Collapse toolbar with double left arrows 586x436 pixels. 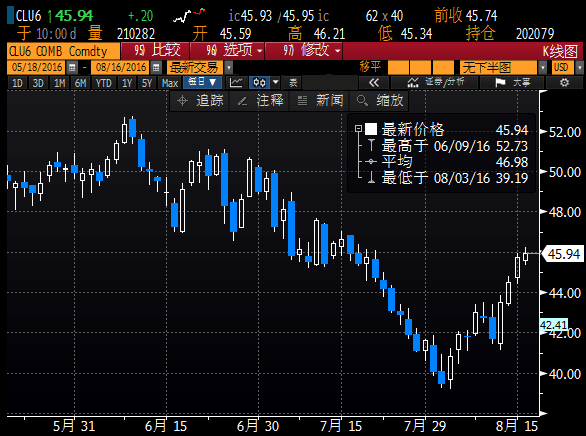(374, 83)
